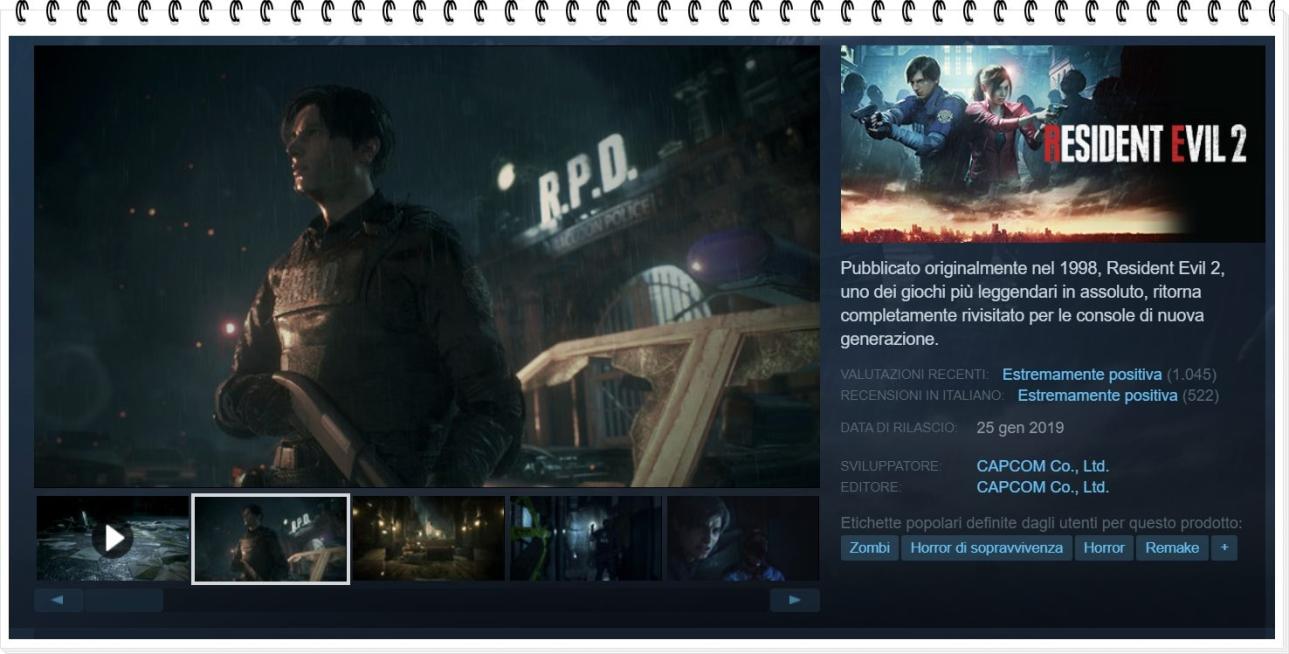Click the left arrow of the thumbnail strip
Viewport: 1289px width, 654px height.
[58, 600]
